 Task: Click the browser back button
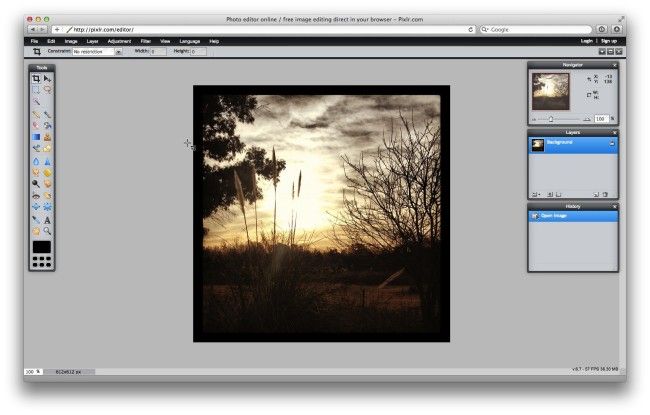coord(33,29)
